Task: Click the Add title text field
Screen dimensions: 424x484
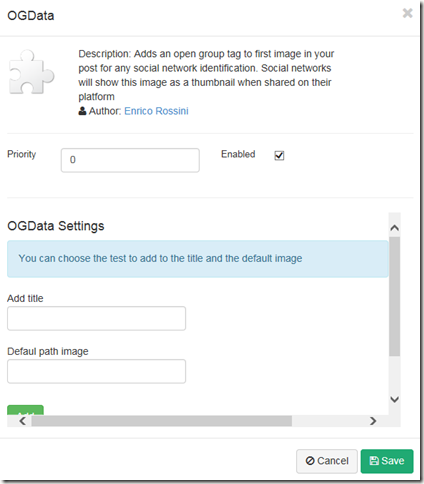Action: click(96, 319)
